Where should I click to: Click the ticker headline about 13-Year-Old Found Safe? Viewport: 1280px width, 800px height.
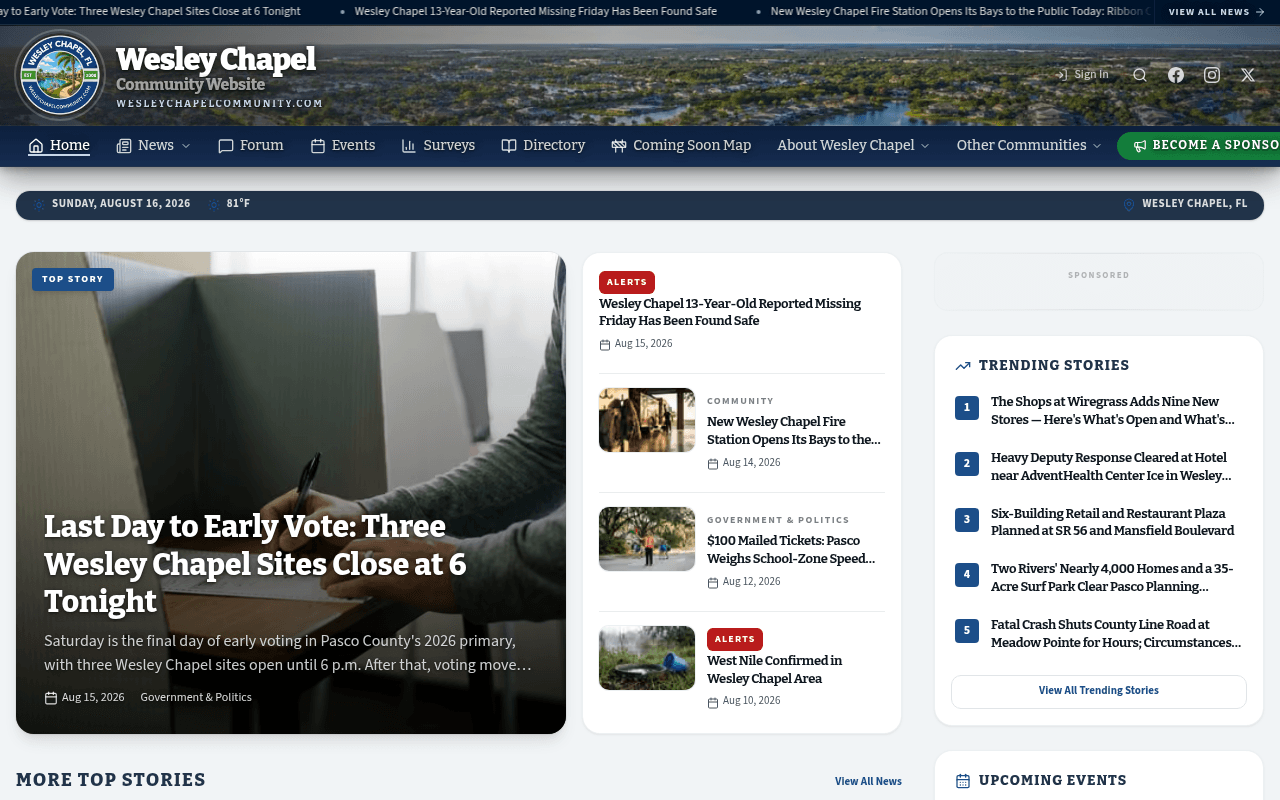click(535, 12)
